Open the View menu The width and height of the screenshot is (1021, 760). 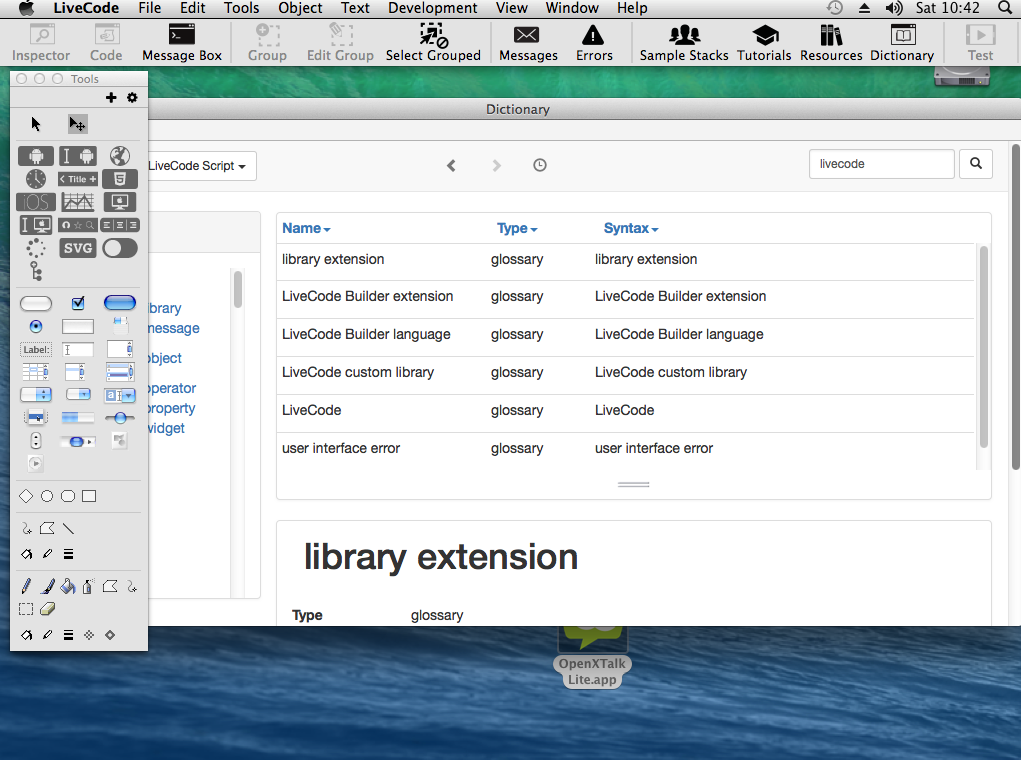coord(512,8)
